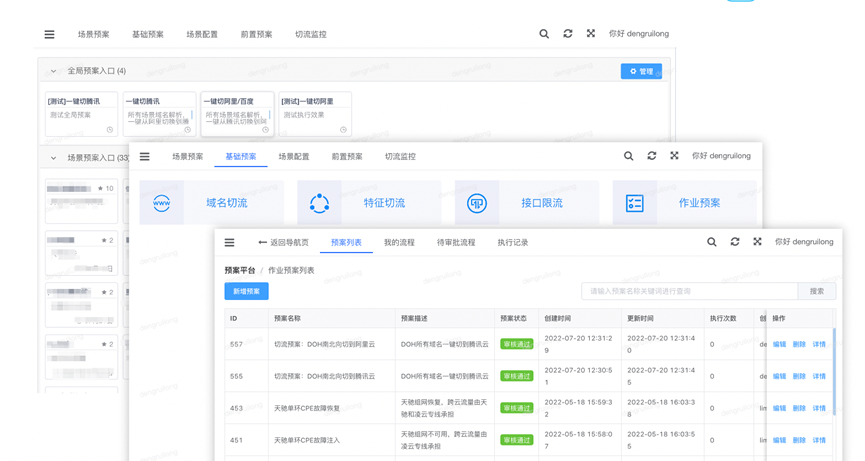Screen dimensions: 865x461
Task: Collapse the 全局预案入口 (4) section
Action: (53, 71)
